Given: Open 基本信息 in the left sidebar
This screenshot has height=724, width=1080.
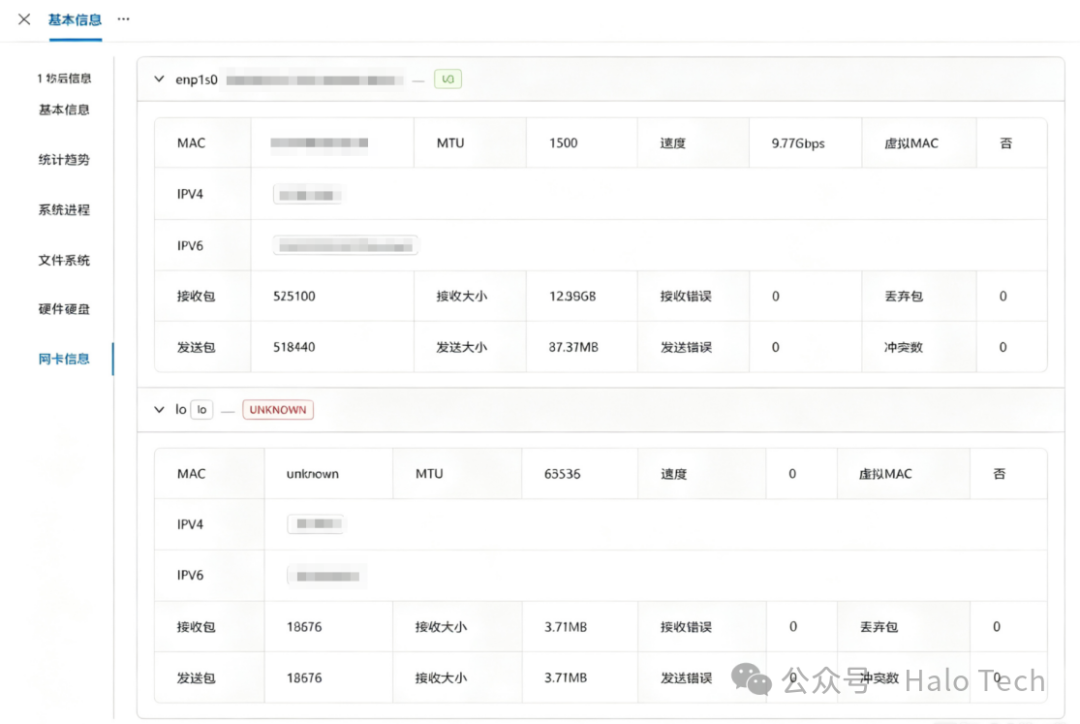Looking at the screenshot, I should coord(64,110).
